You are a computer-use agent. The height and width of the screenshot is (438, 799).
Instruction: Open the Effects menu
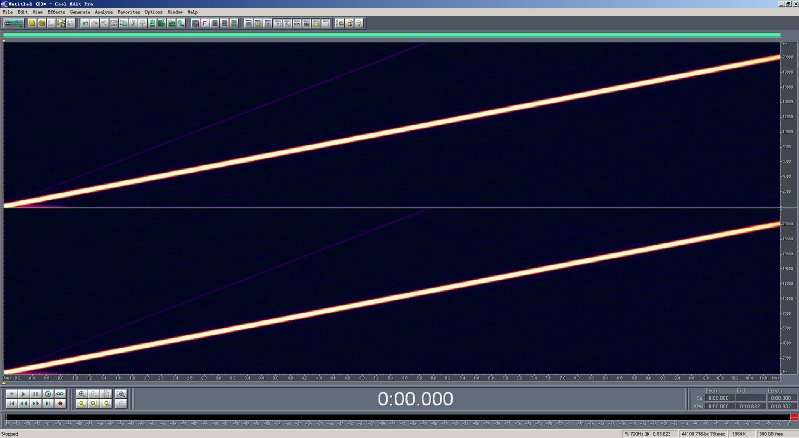pyautogui.click(x=55, y=11)
